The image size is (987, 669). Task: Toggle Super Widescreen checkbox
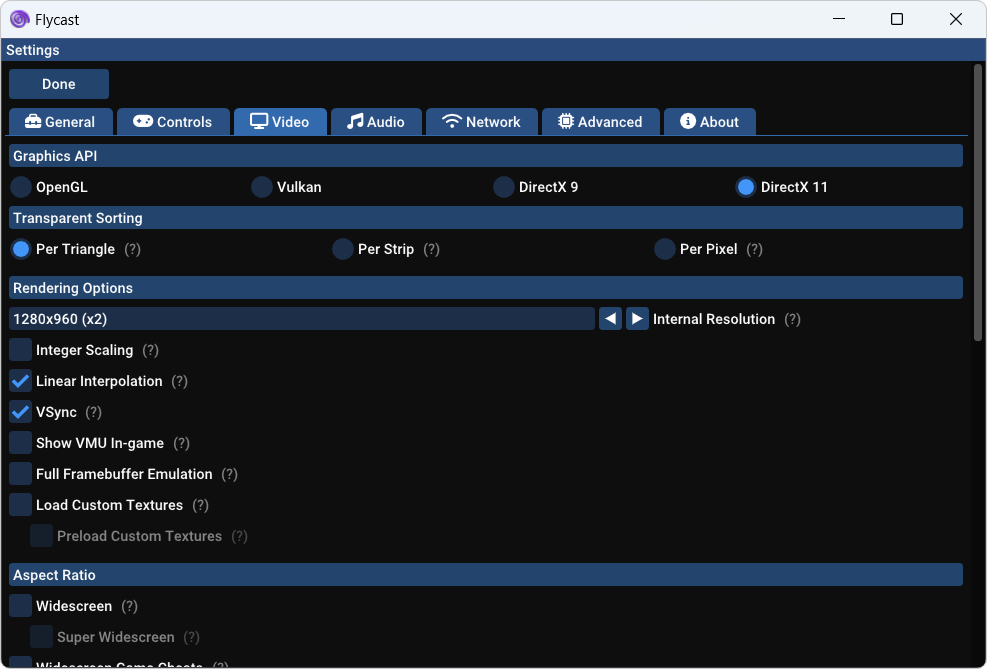(42, 637)
